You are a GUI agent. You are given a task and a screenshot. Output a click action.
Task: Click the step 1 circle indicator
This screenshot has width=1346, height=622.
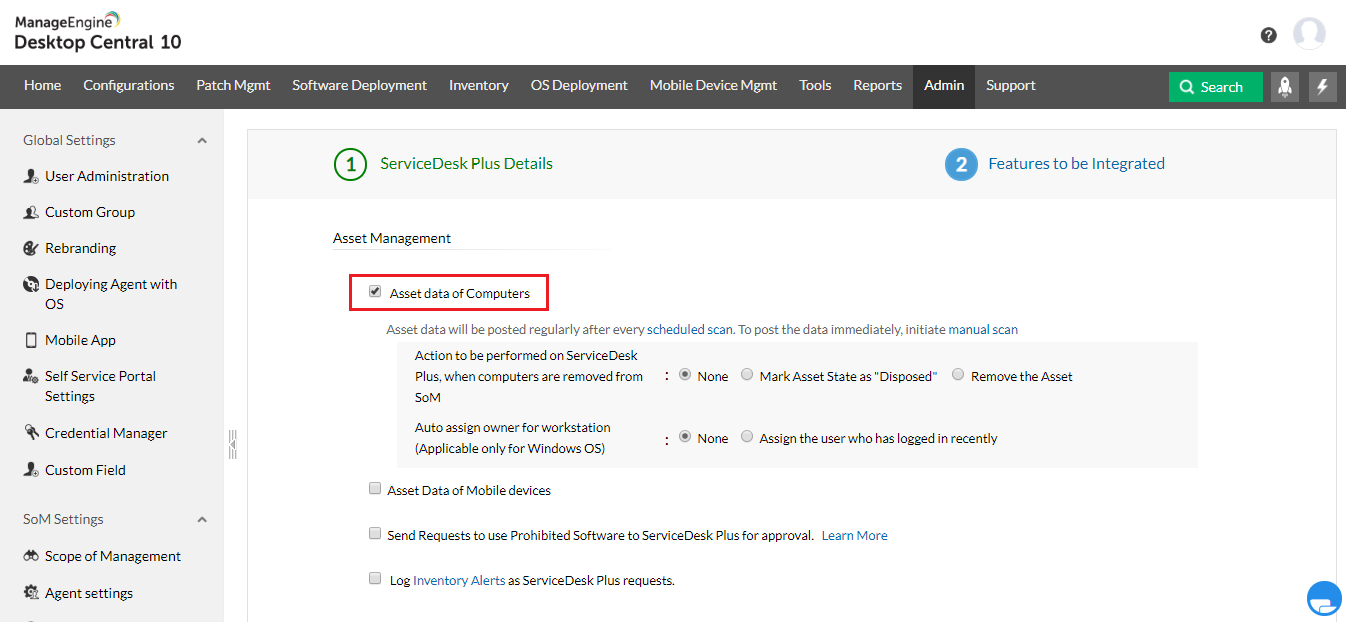click(350, 164)
